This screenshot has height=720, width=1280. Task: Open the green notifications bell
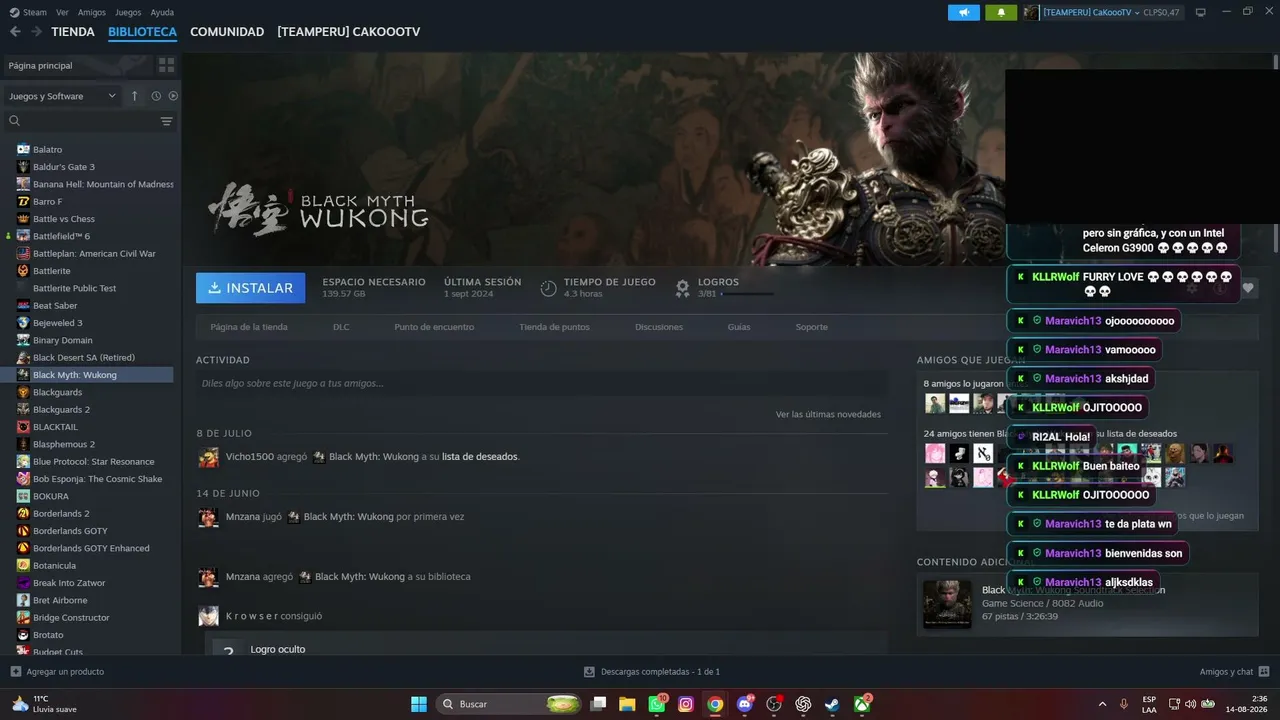click(x=1001, y=12)
